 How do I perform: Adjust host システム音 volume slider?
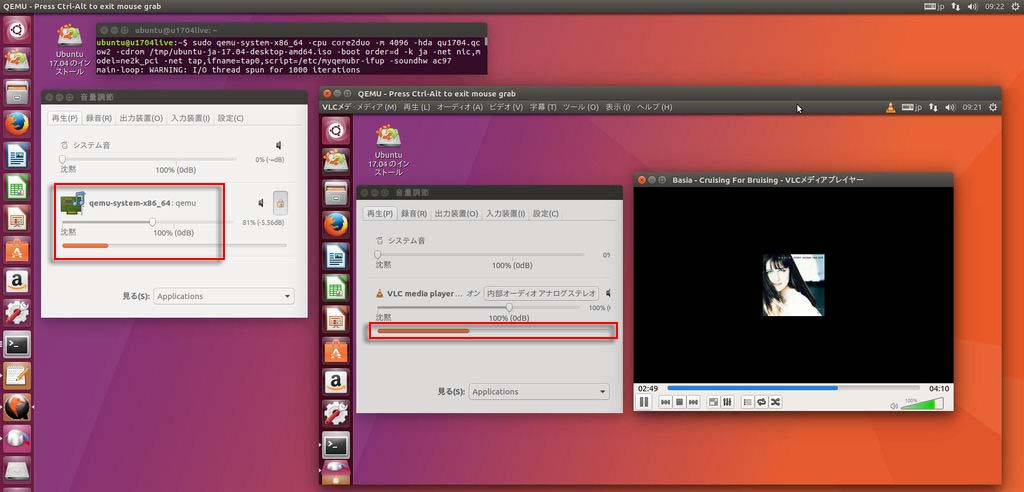click(149, 159)
